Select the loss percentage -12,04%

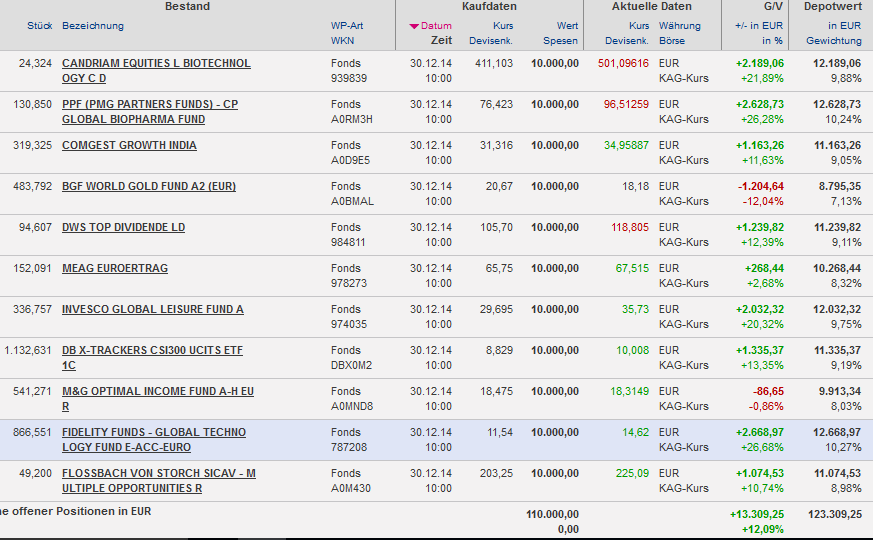coord(763,202)
